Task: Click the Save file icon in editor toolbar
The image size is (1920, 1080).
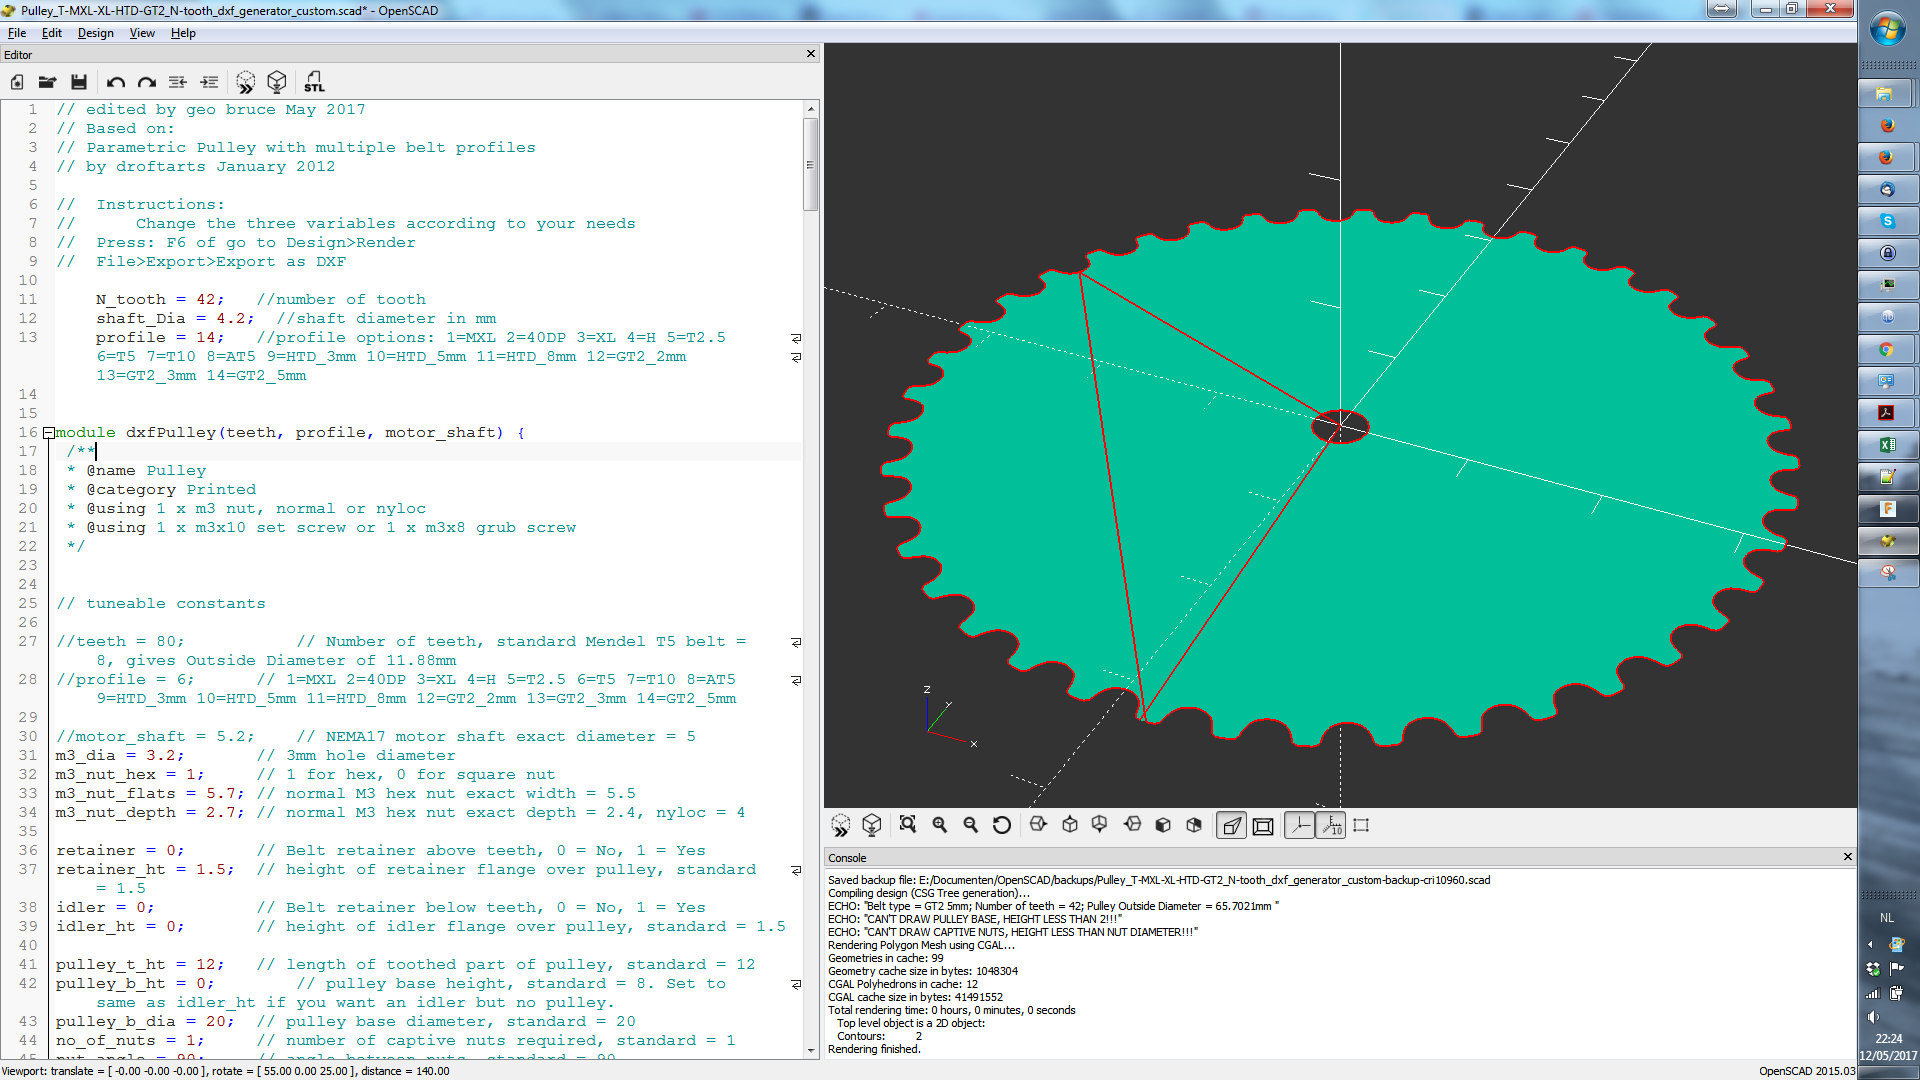Action: point(79,82)
